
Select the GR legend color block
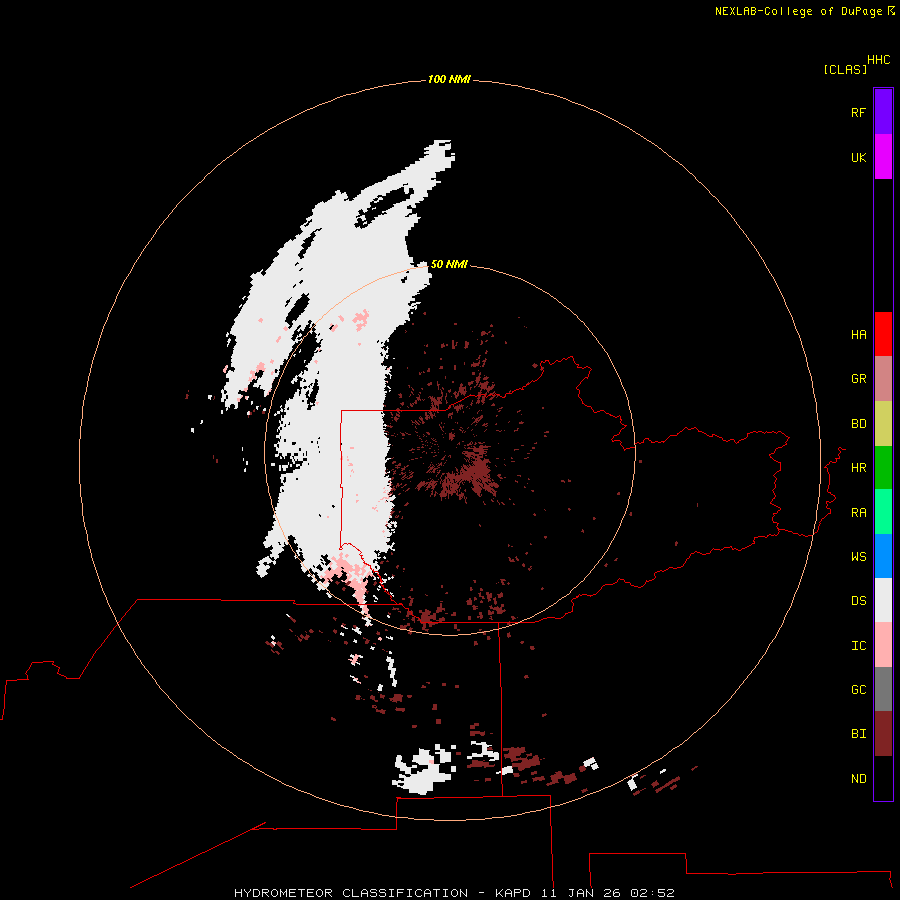883,379
